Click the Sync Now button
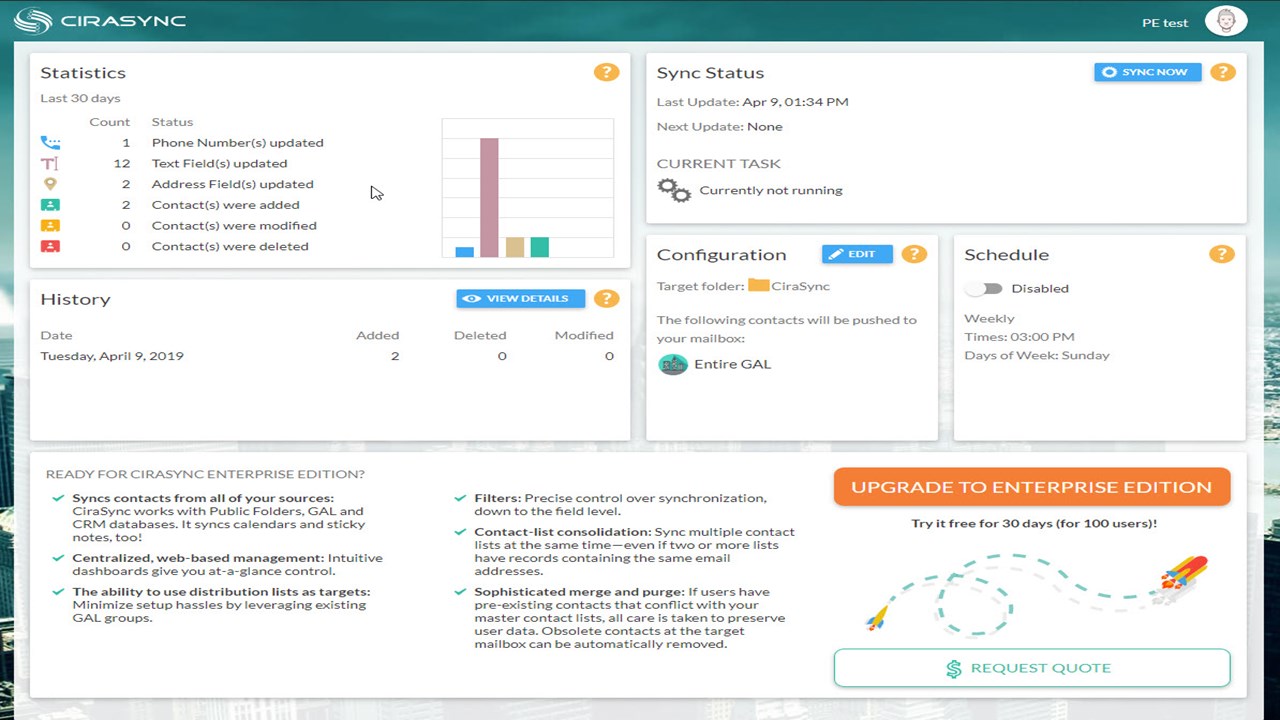The width and height of the screenshot is (1280, 720). [x=1147, y=72]
